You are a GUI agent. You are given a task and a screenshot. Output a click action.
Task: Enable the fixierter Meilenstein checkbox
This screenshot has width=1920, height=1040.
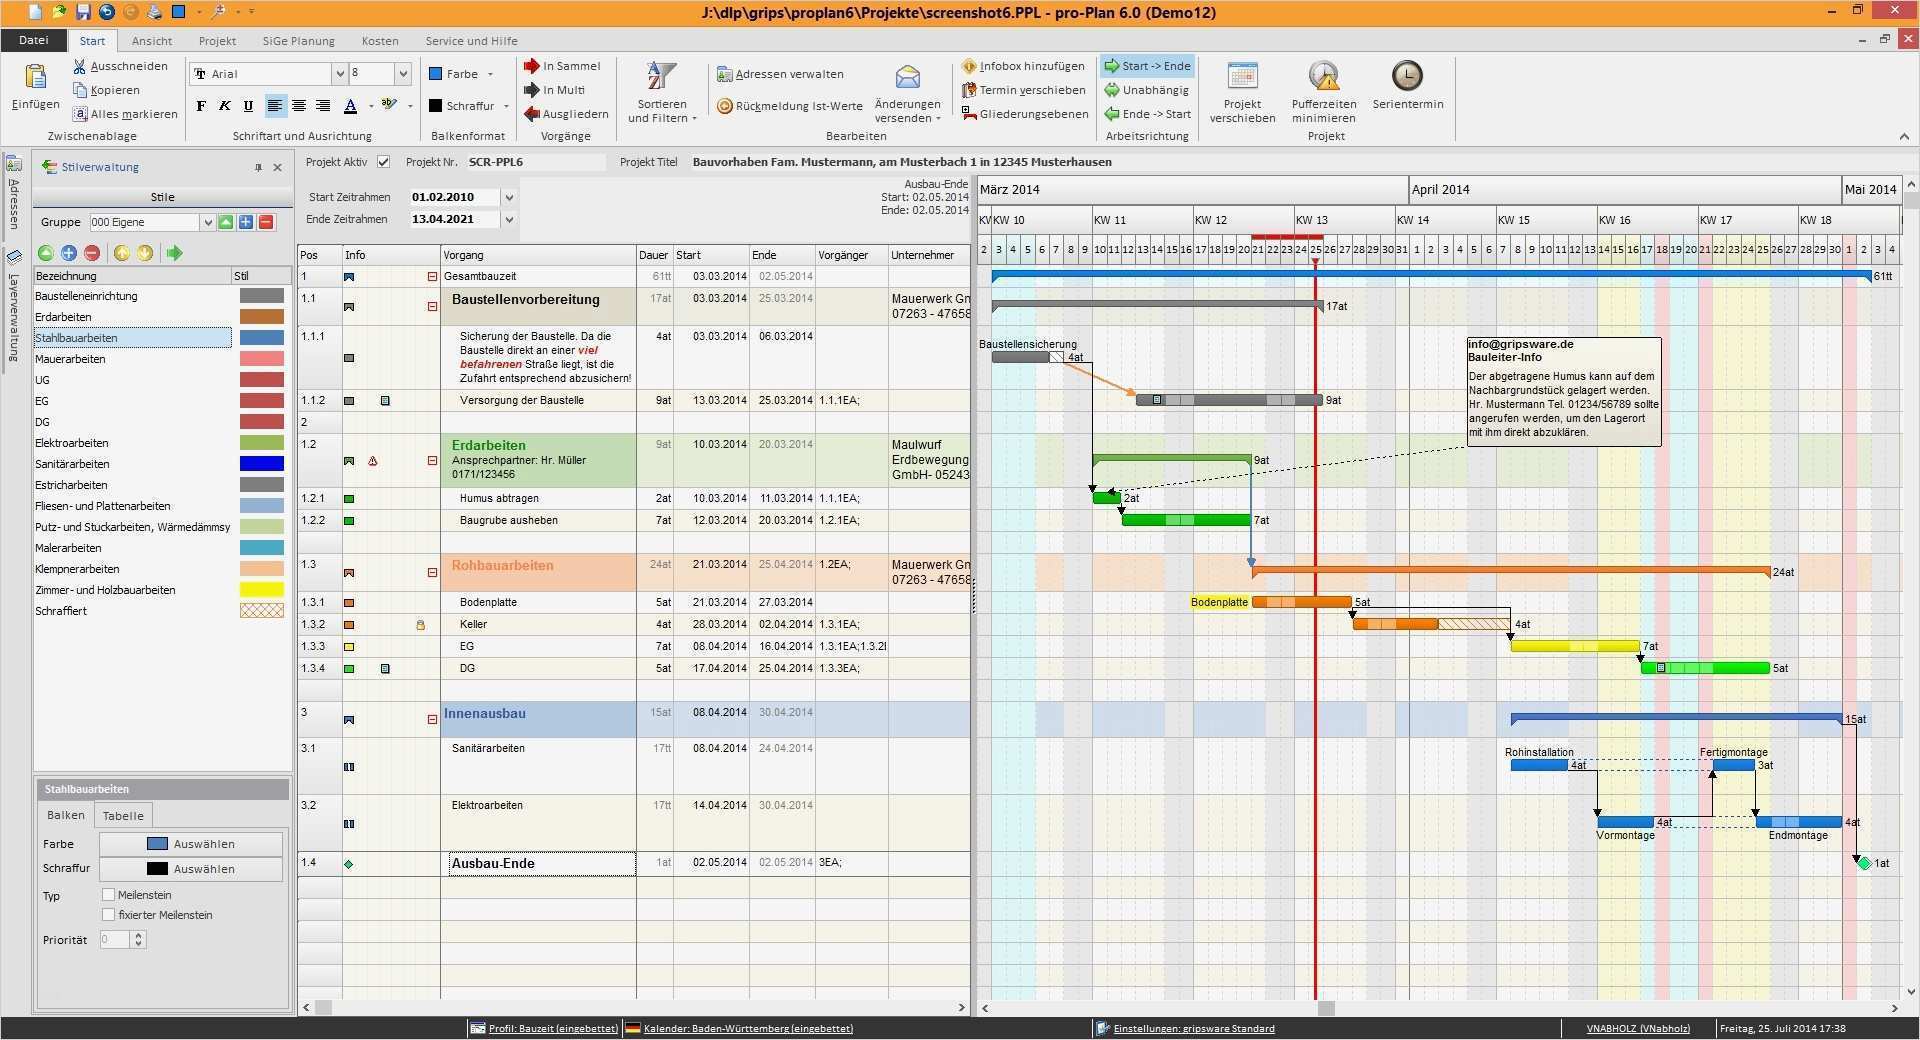[108, 915]
